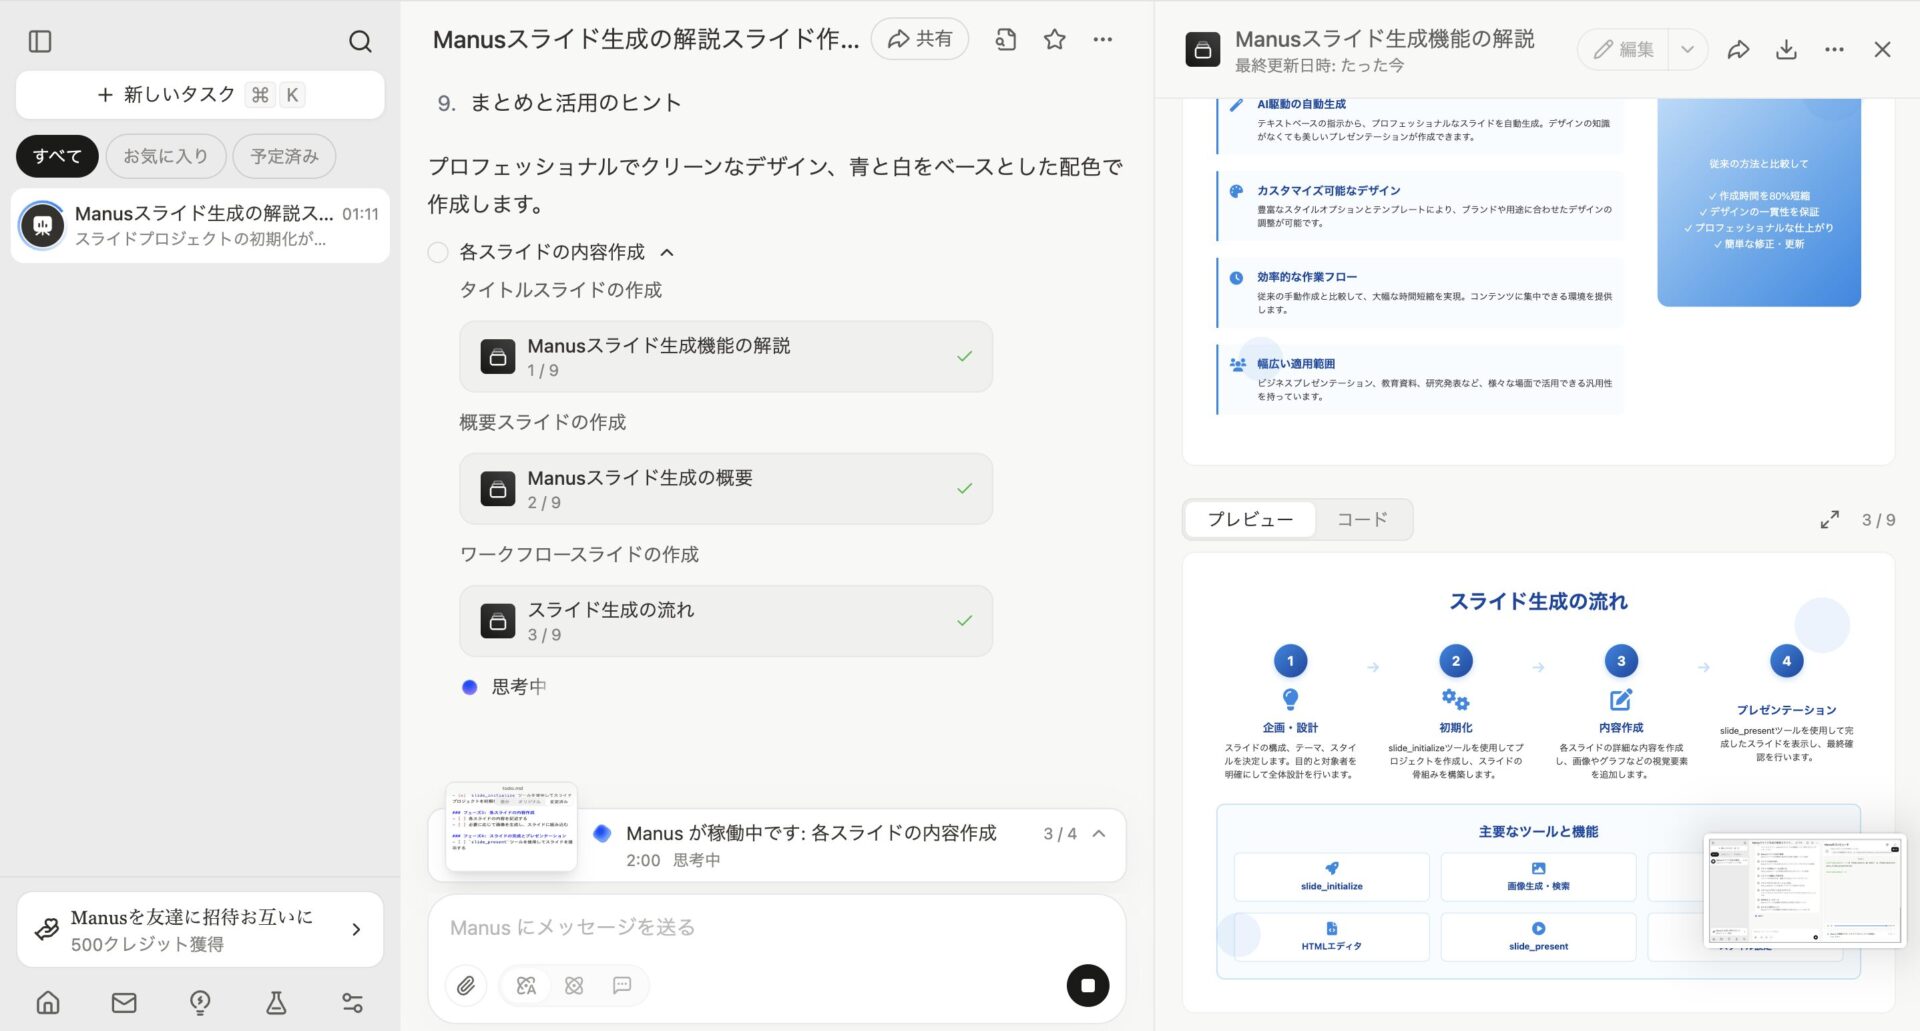Click the presentation file icon in preview header

[x=1202, y=49]
